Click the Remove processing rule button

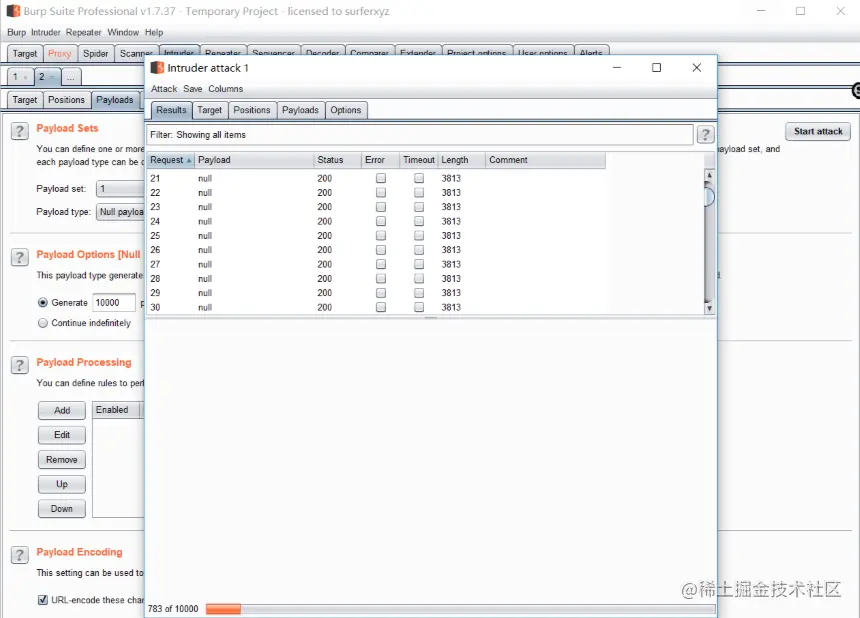[x=62, y=460]
